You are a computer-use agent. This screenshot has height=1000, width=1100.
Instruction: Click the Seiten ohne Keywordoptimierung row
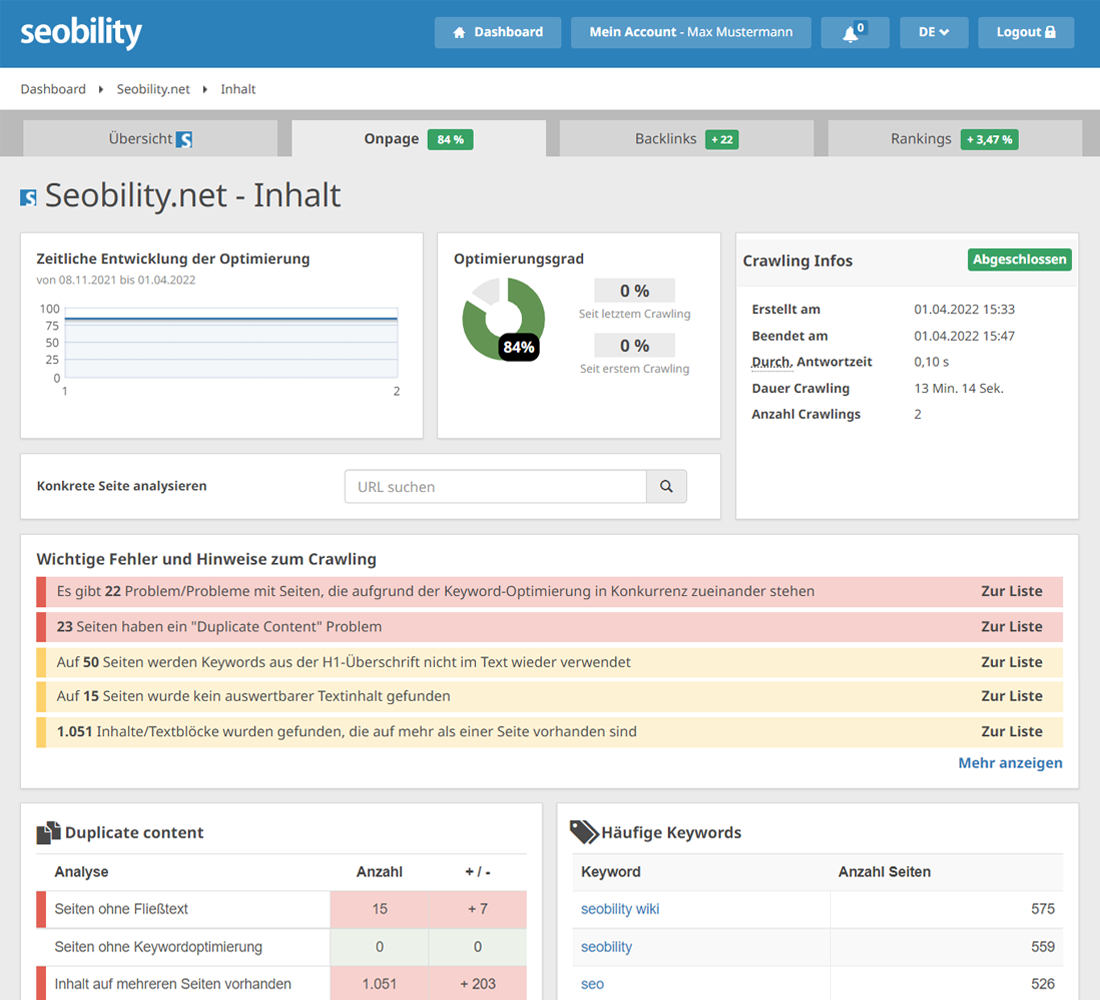(x=281, y=947)
